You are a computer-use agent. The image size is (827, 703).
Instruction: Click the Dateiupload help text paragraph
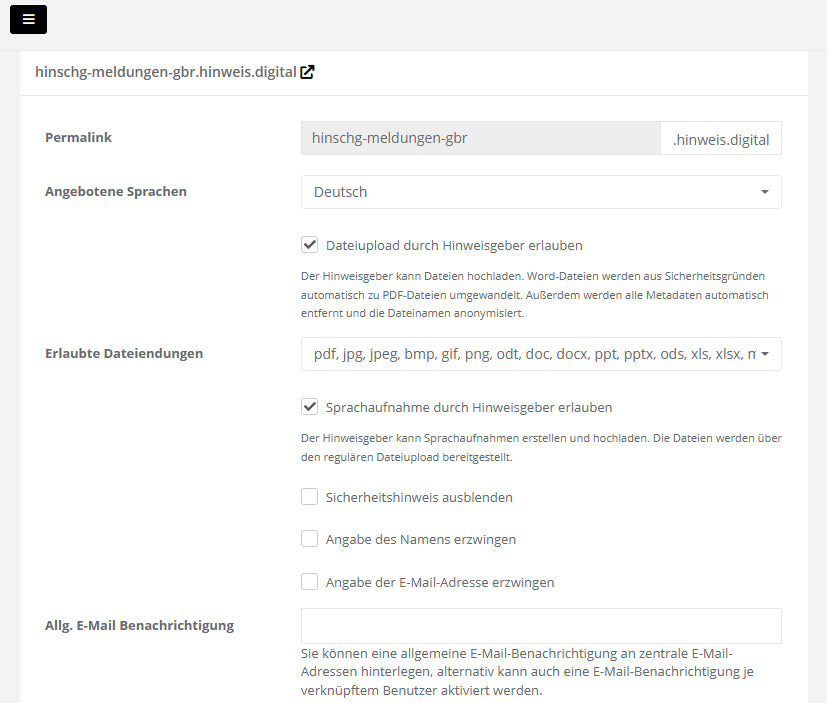(535, 295)
